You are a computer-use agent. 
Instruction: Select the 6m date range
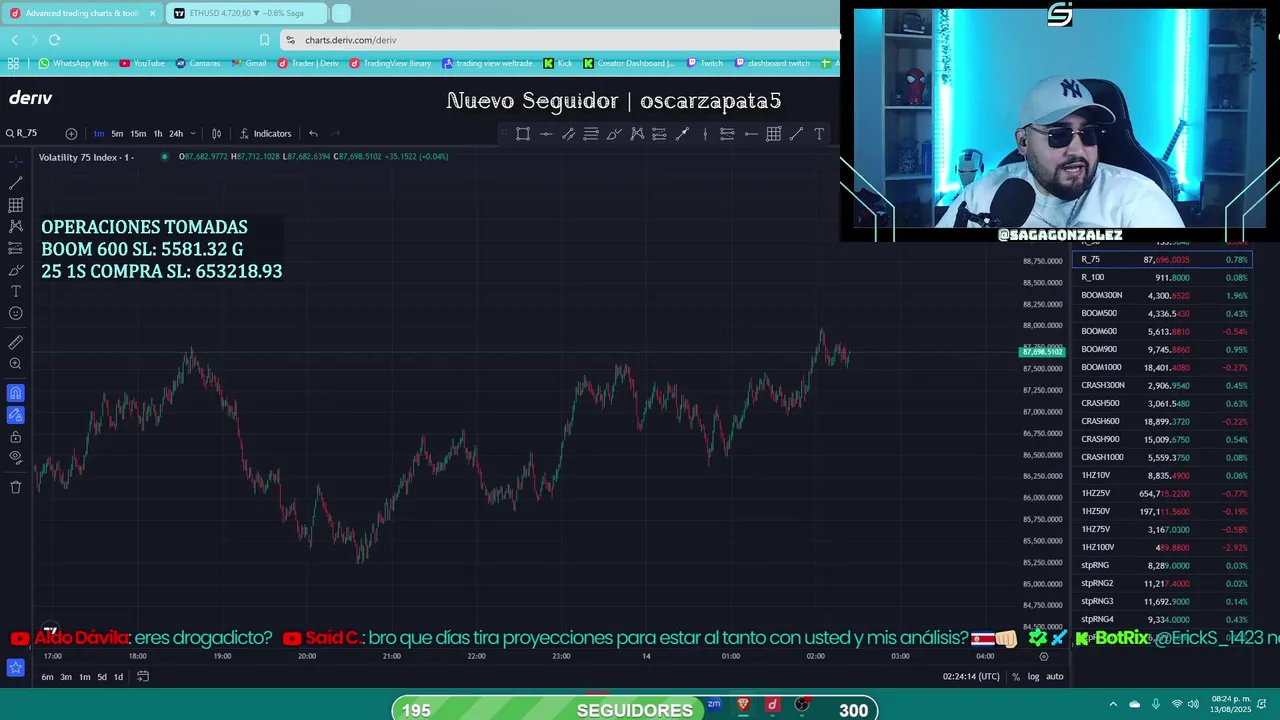pos(47,677)
